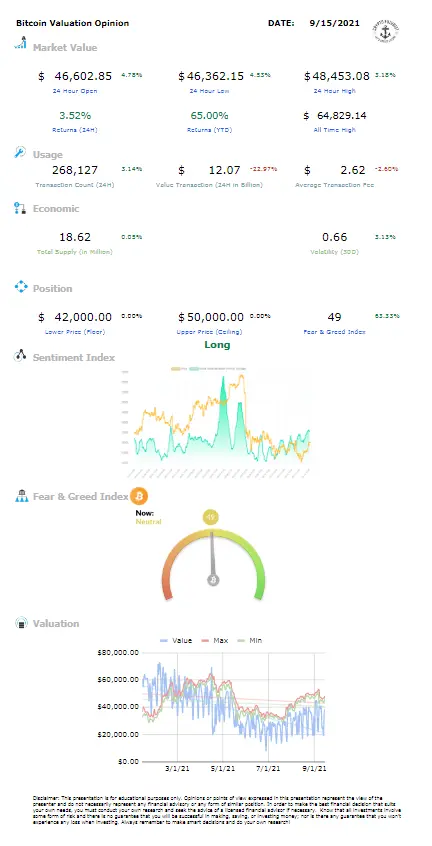Click the red Max legend swatch
Image resolution: width=432 pixels, height=846 pixels.
click(205, 640)
